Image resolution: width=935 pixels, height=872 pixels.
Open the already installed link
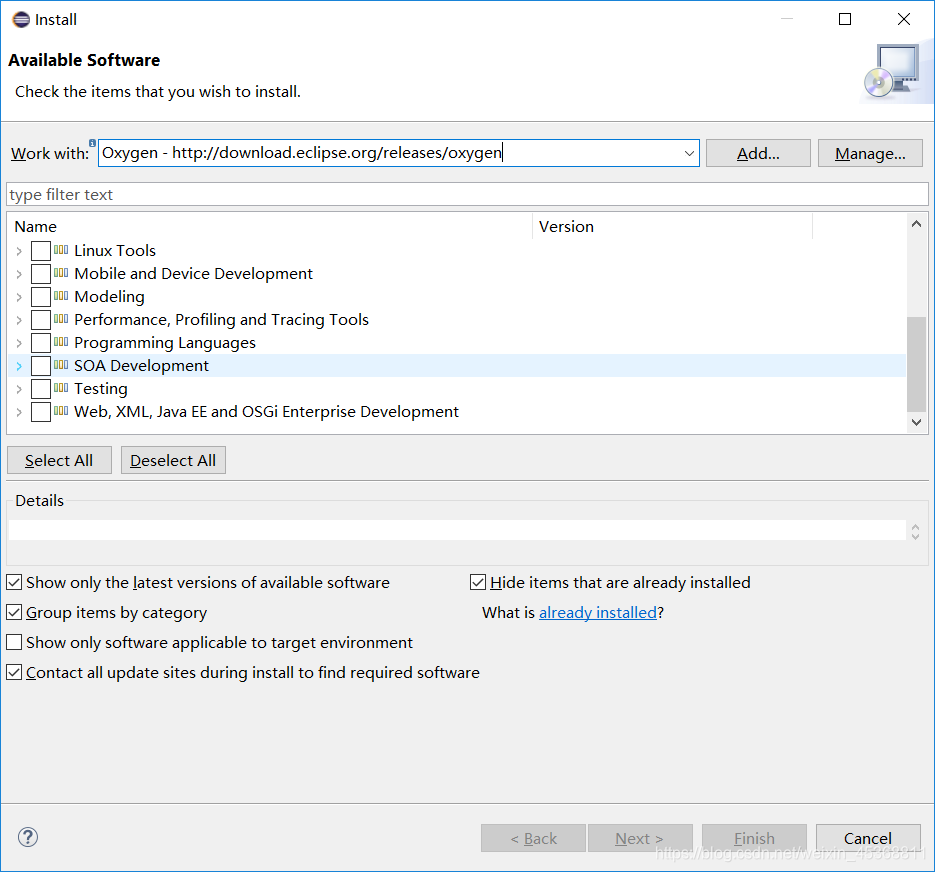(597, 613)
